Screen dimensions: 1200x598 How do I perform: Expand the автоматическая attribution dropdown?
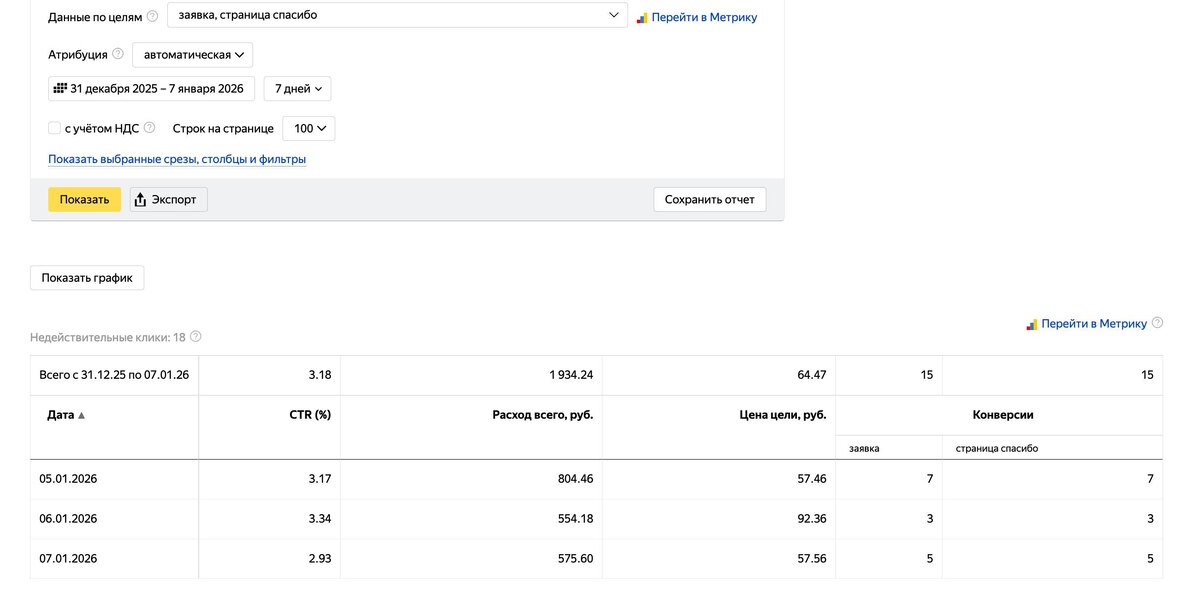[193, 54]
